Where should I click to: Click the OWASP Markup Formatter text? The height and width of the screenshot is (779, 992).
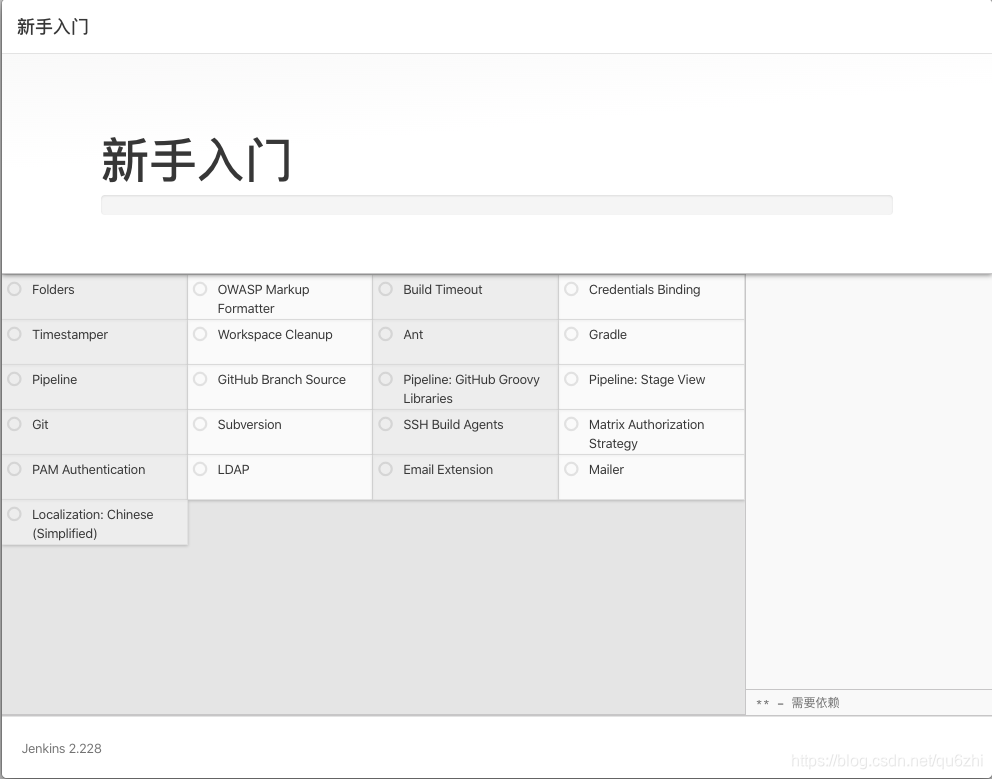tap(263, 299)
